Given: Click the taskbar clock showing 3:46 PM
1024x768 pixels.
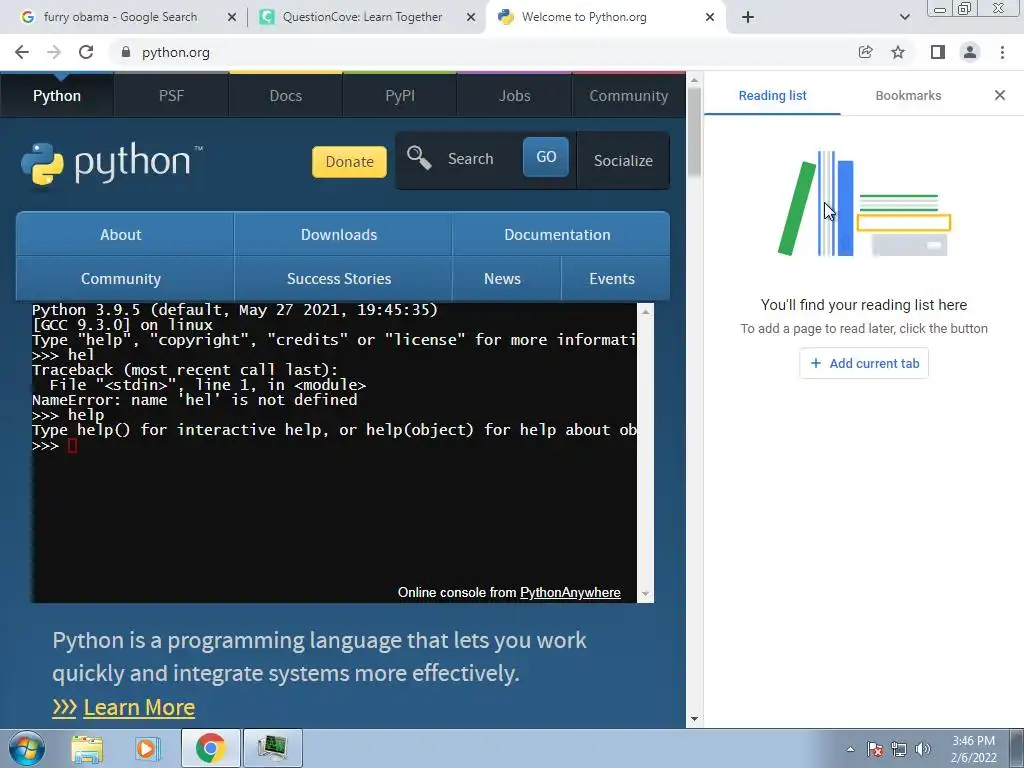Looking at the screenshot, I should point(974,749).
